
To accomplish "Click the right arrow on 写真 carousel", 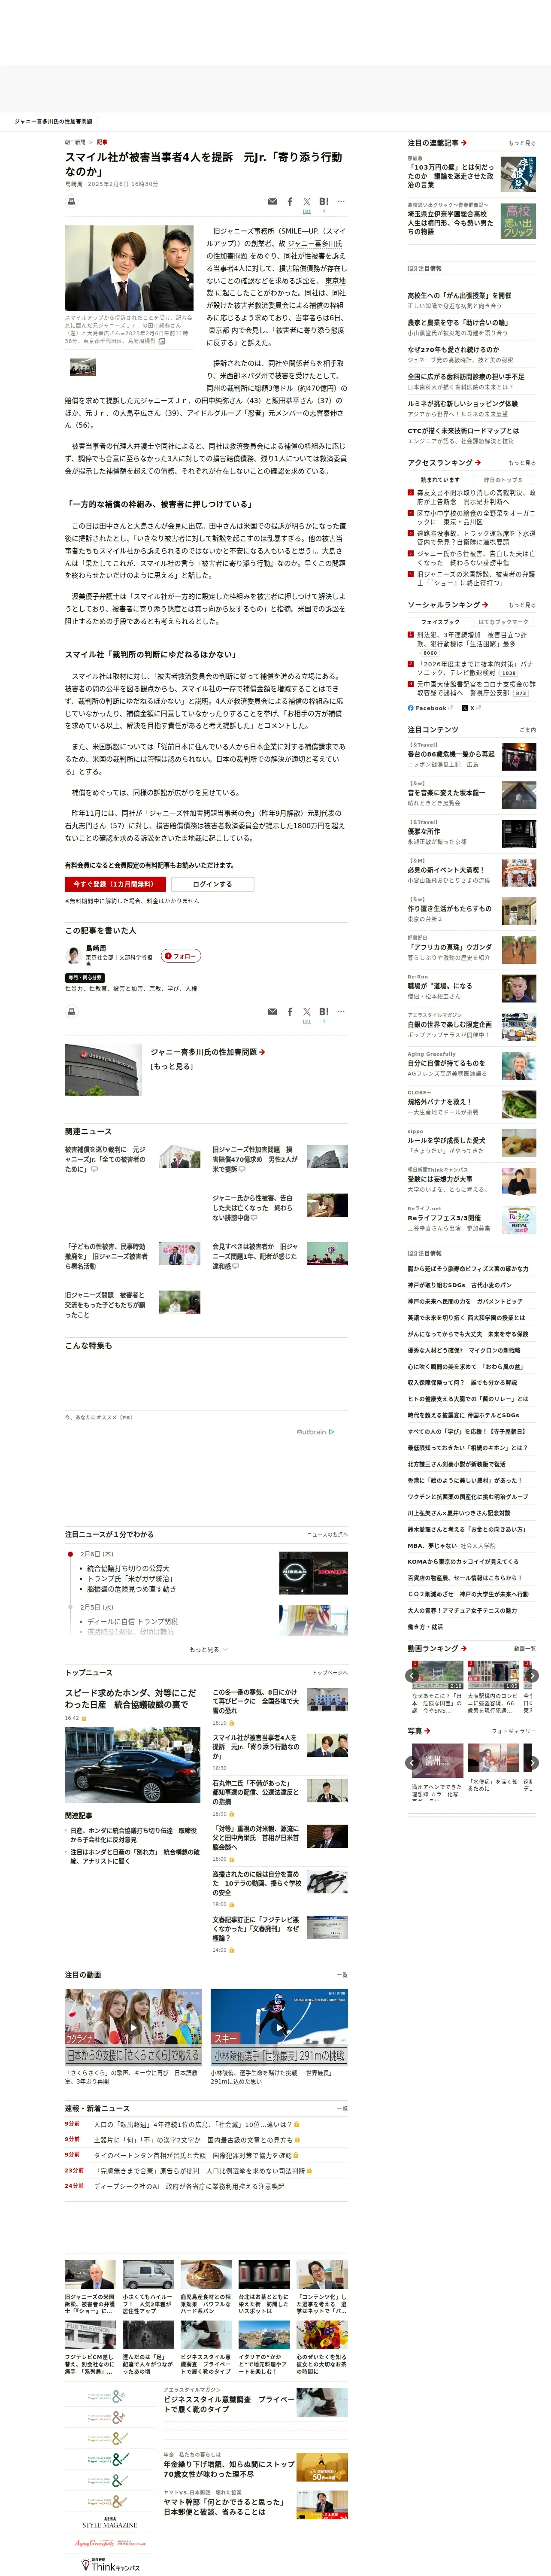I will tap(532, 1763).
